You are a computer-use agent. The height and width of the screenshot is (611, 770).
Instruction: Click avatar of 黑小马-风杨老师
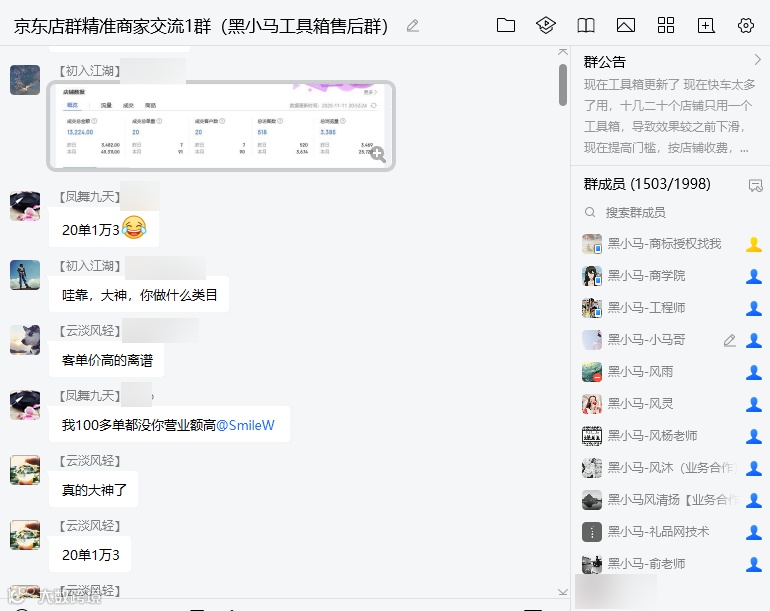coord(592,436)
